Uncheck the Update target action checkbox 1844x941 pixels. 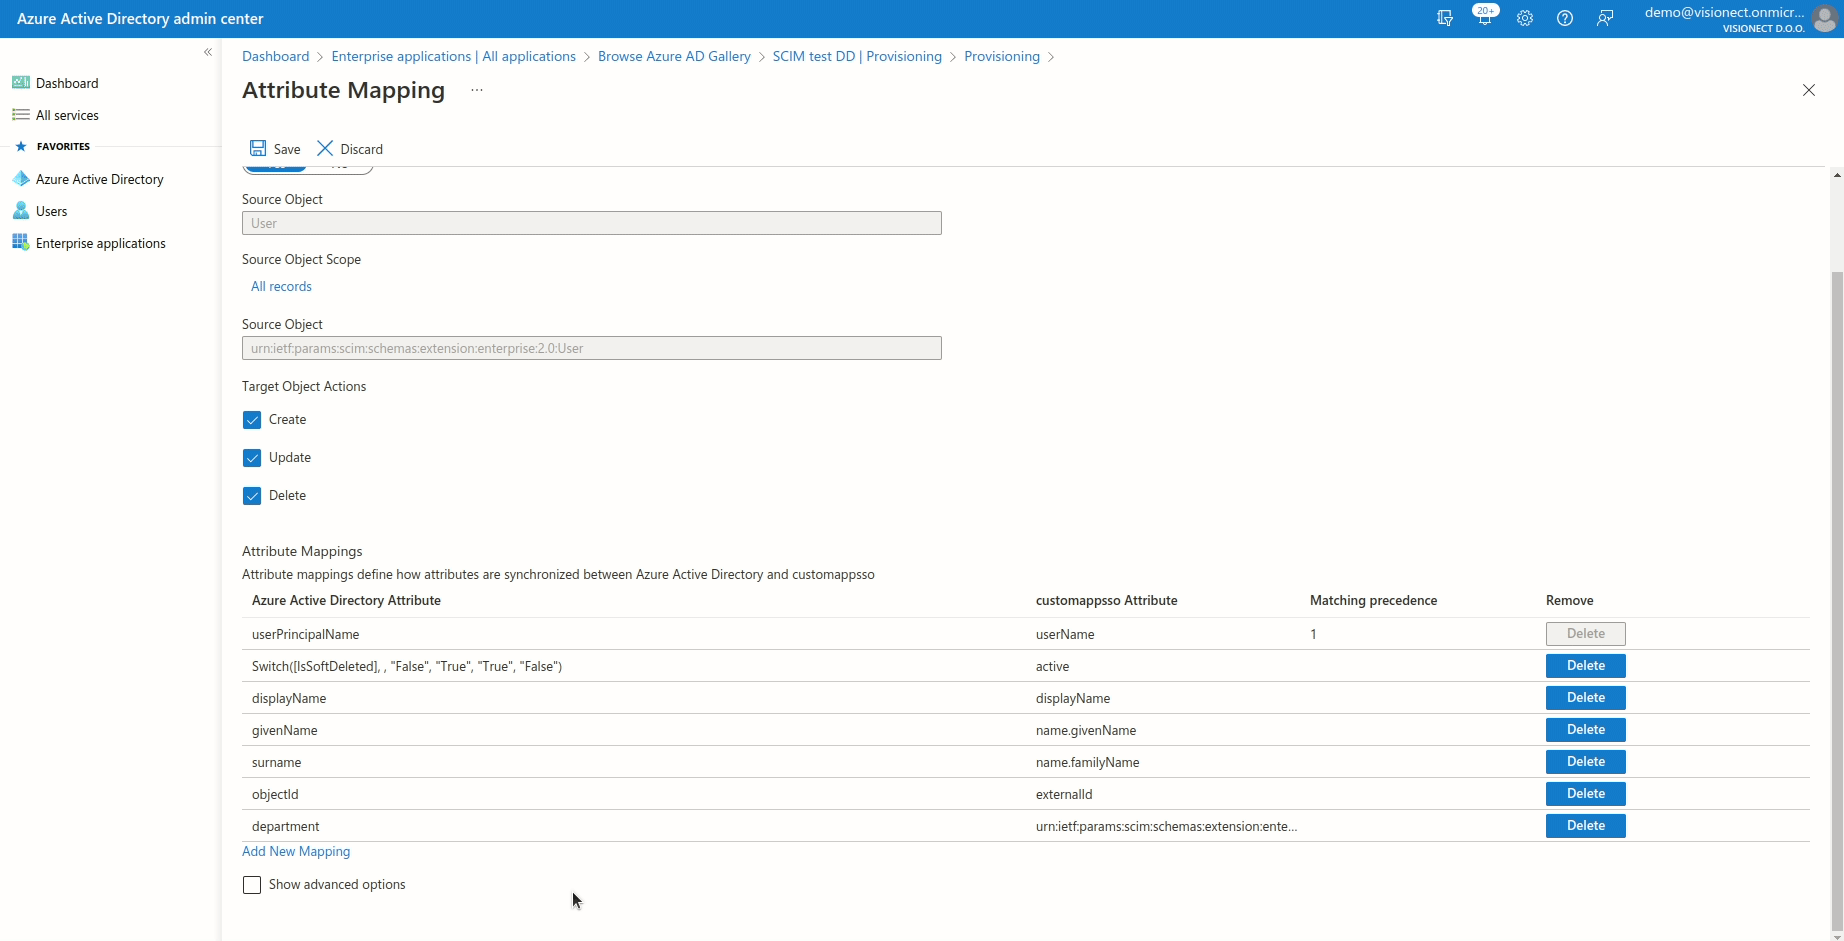click(252, 458)
